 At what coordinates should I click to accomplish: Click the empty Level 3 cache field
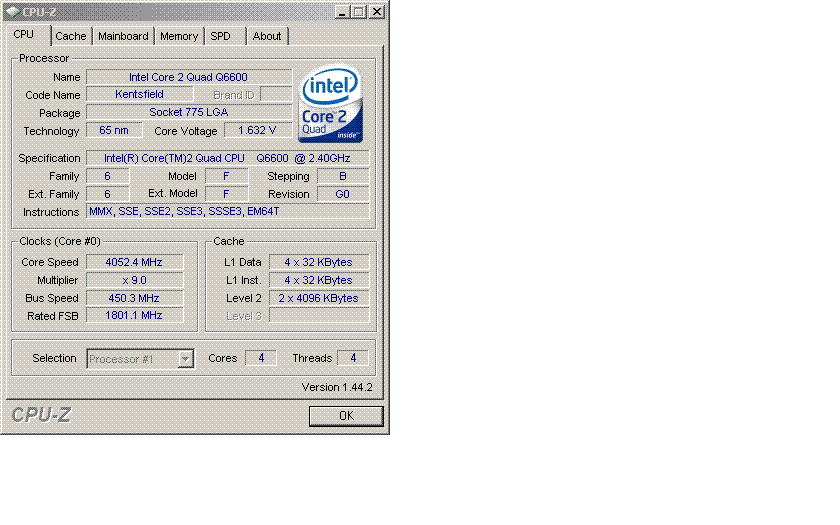point(319,316)
